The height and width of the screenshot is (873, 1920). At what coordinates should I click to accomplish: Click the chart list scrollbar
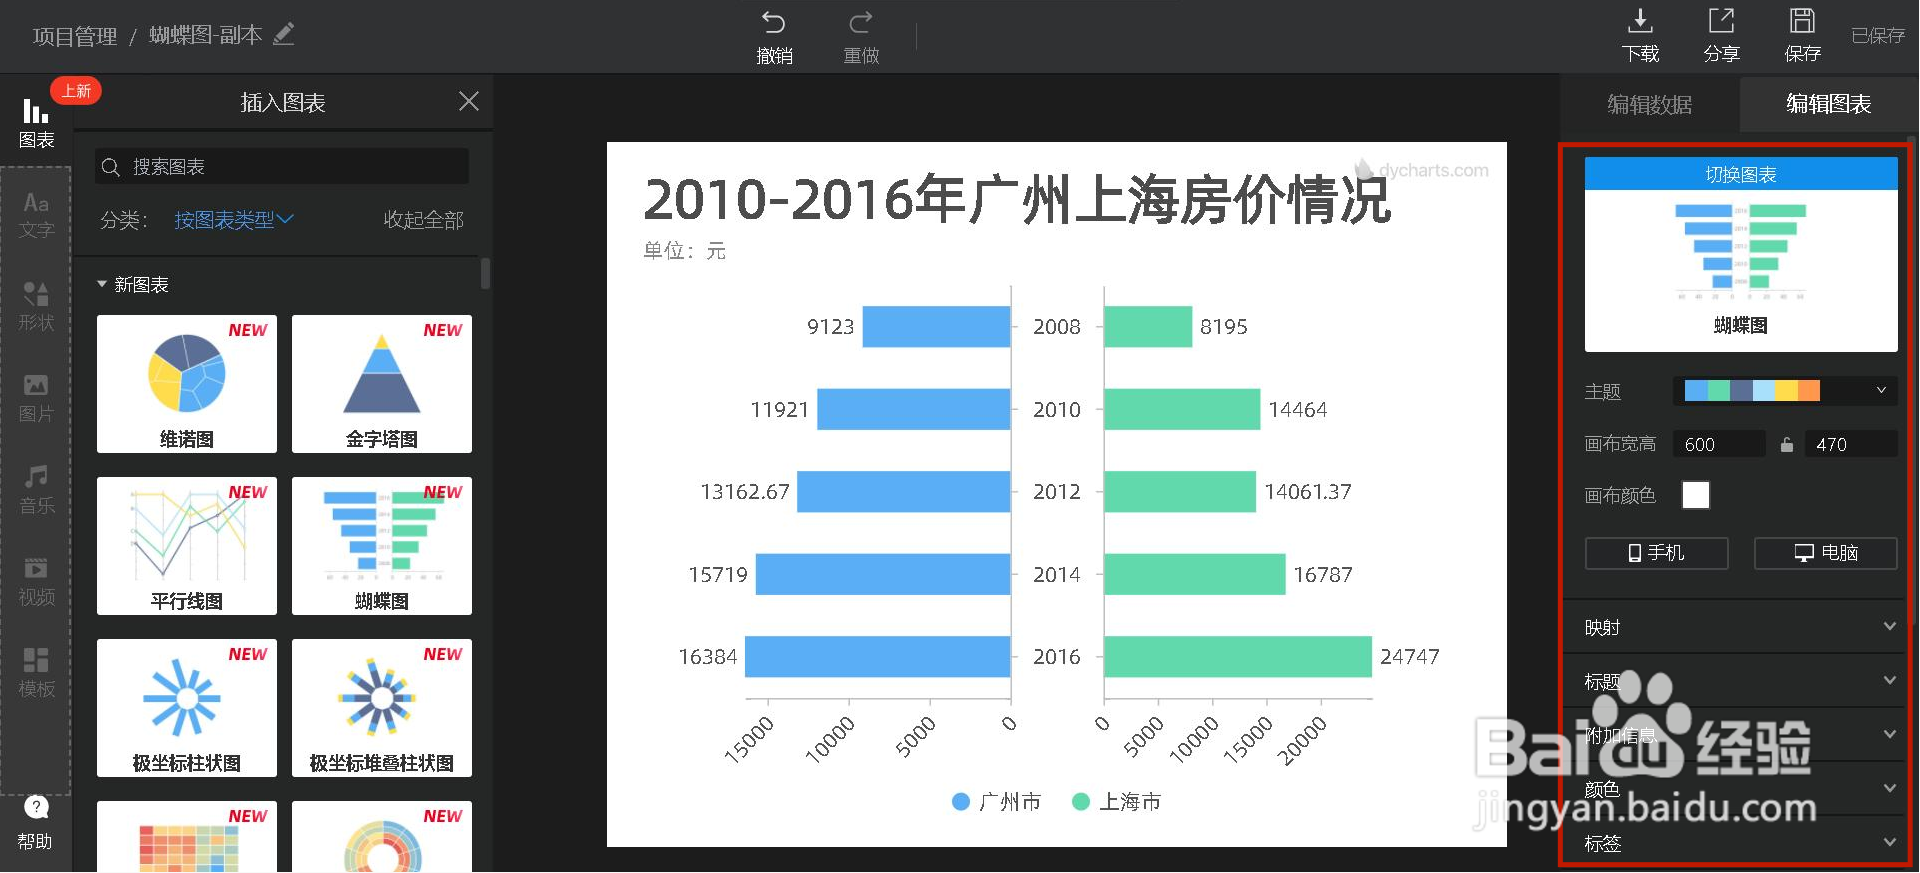486,274
